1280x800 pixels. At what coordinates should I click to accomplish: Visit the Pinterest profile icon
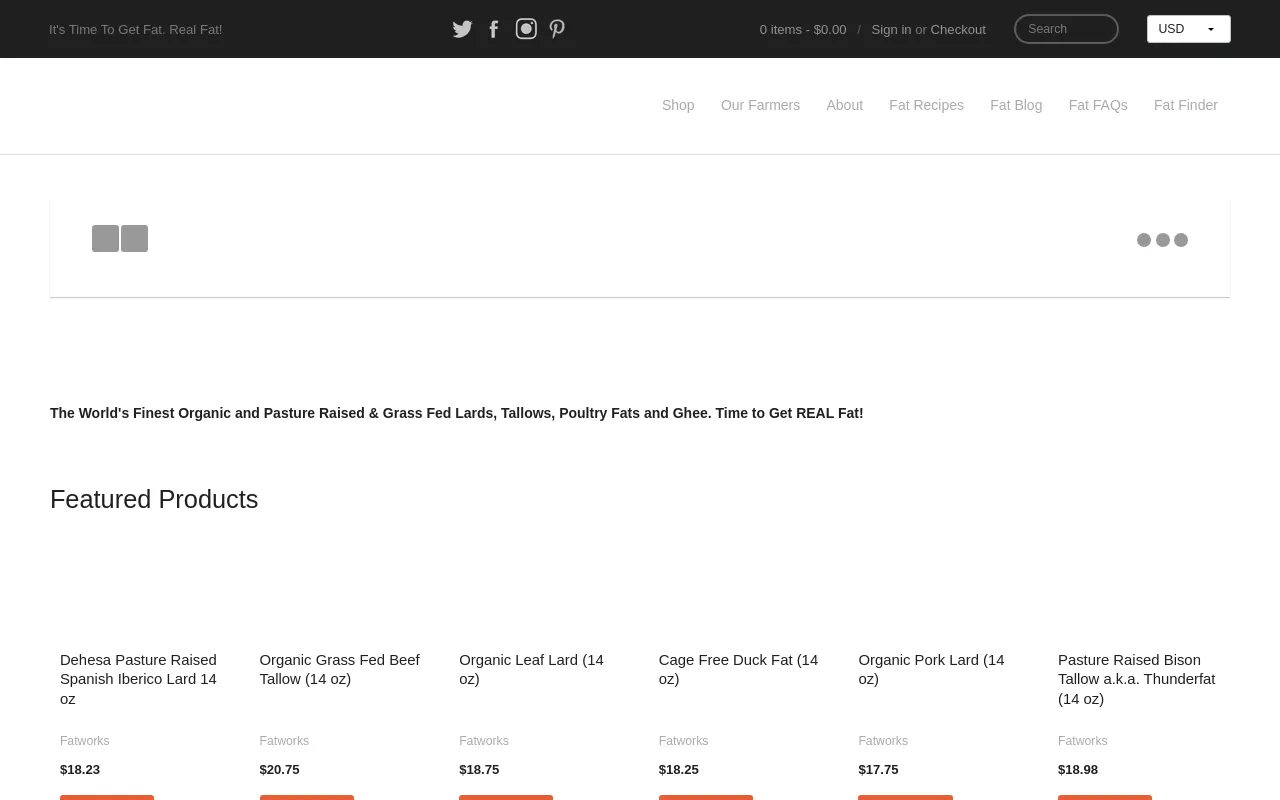point(557,29)
